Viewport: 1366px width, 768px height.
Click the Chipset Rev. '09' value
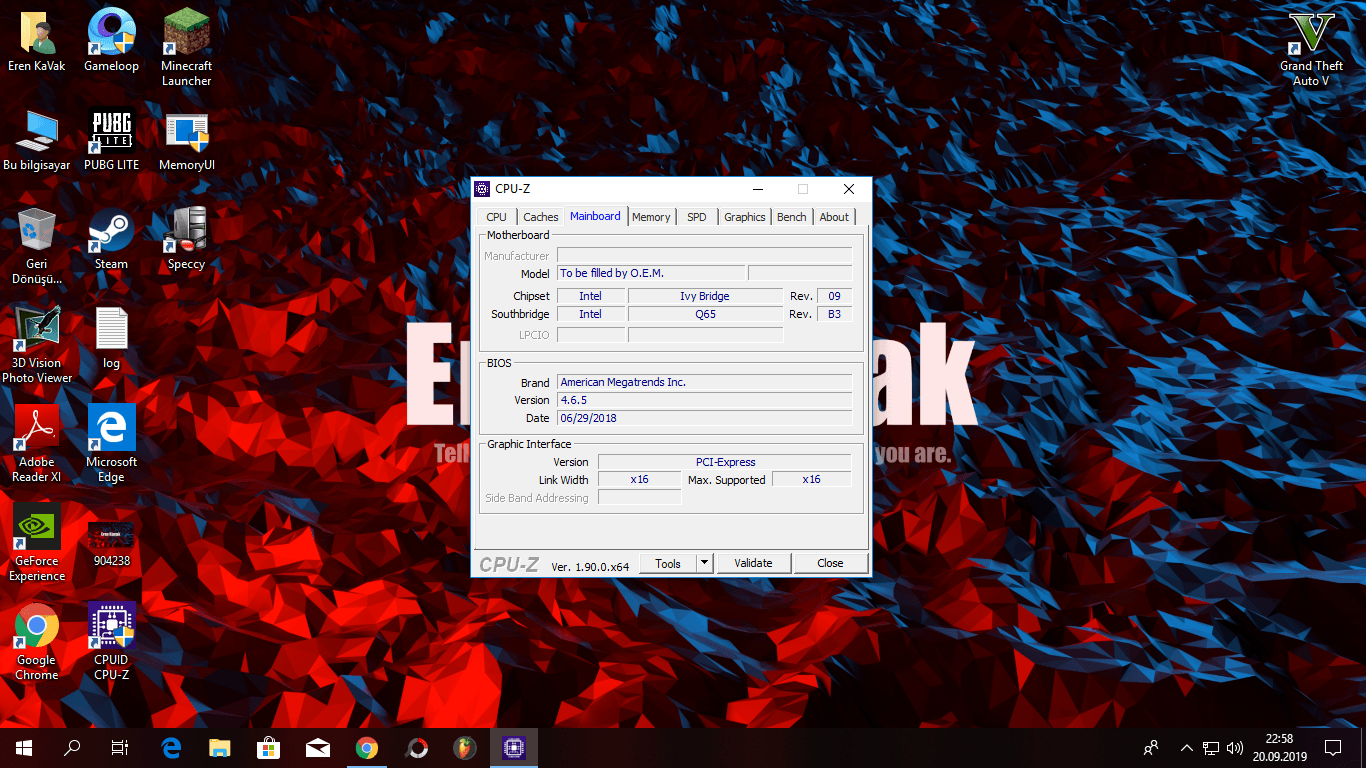(x=835, y=296)
